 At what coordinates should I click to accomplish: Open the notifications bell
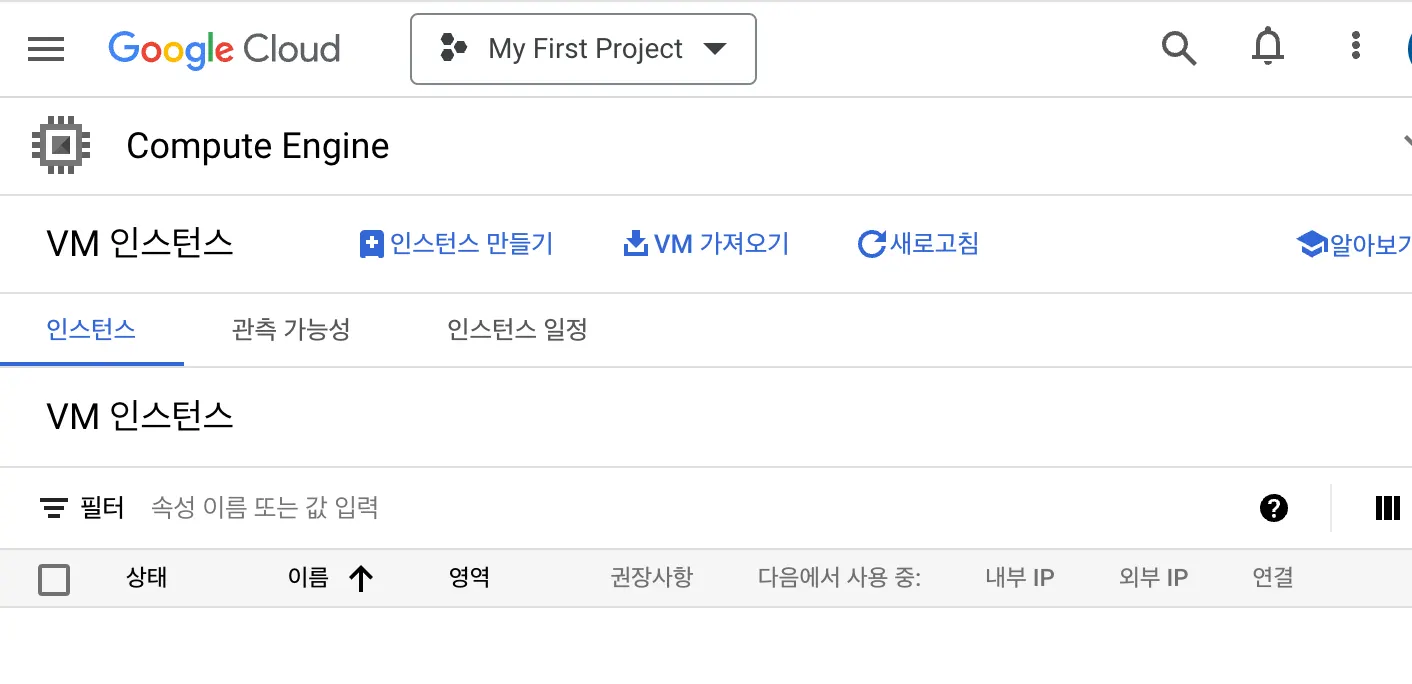[x=1268, y=47]
